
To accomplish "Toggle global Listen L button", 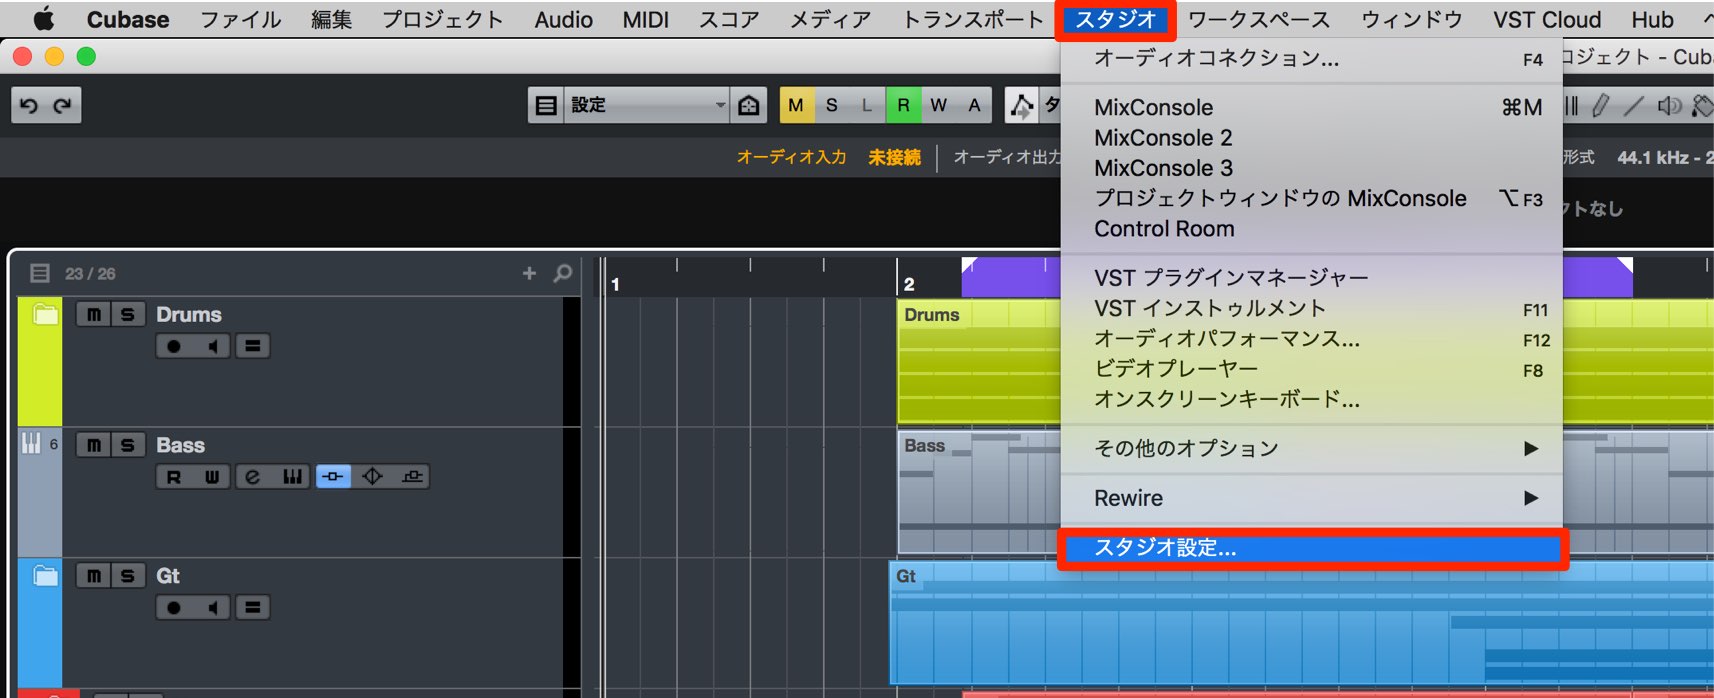I will click(867, 105).
